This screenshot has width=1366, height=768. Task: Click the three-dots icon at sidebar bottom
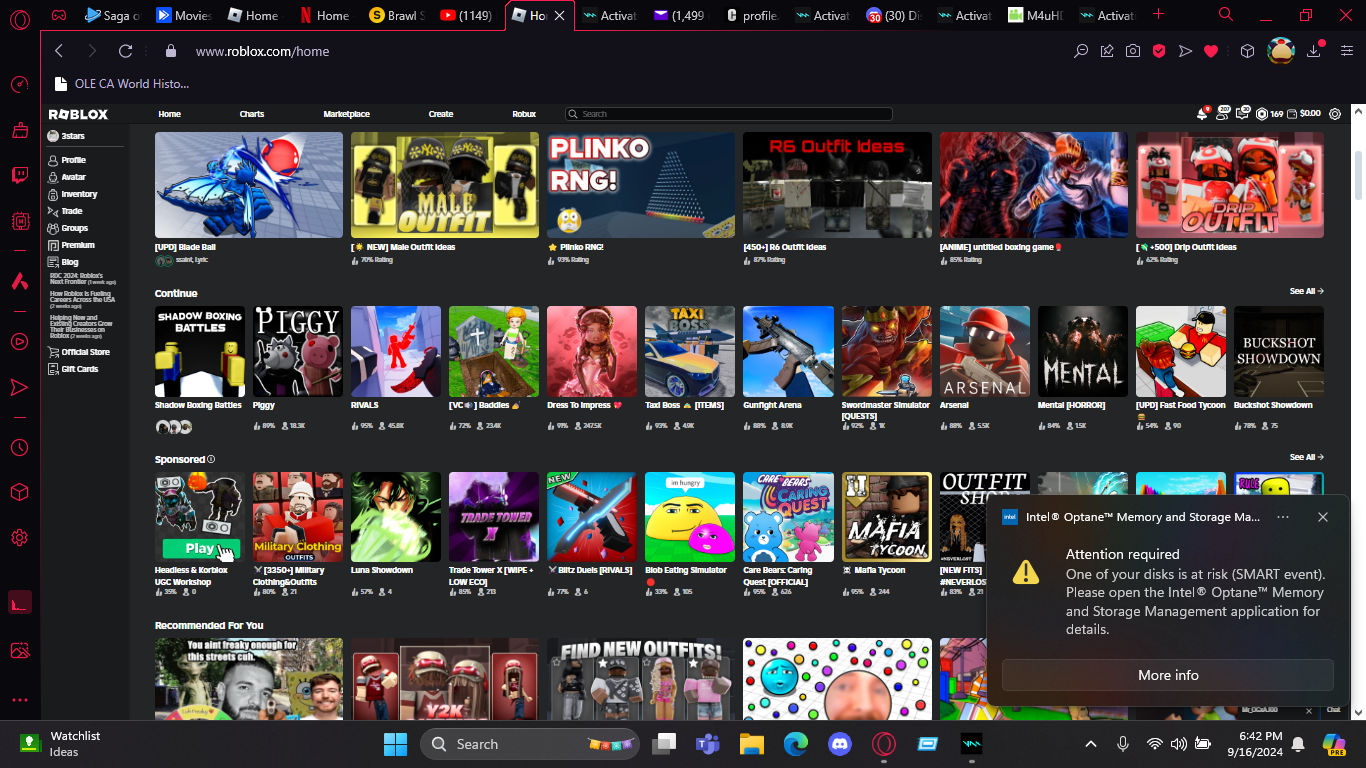(19, 700)
